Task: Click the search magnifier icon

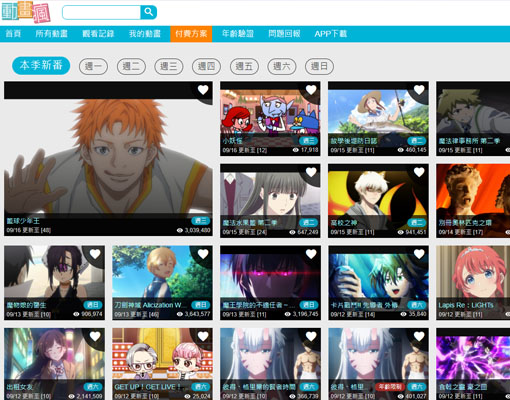Action: click(x=149, y=12)
